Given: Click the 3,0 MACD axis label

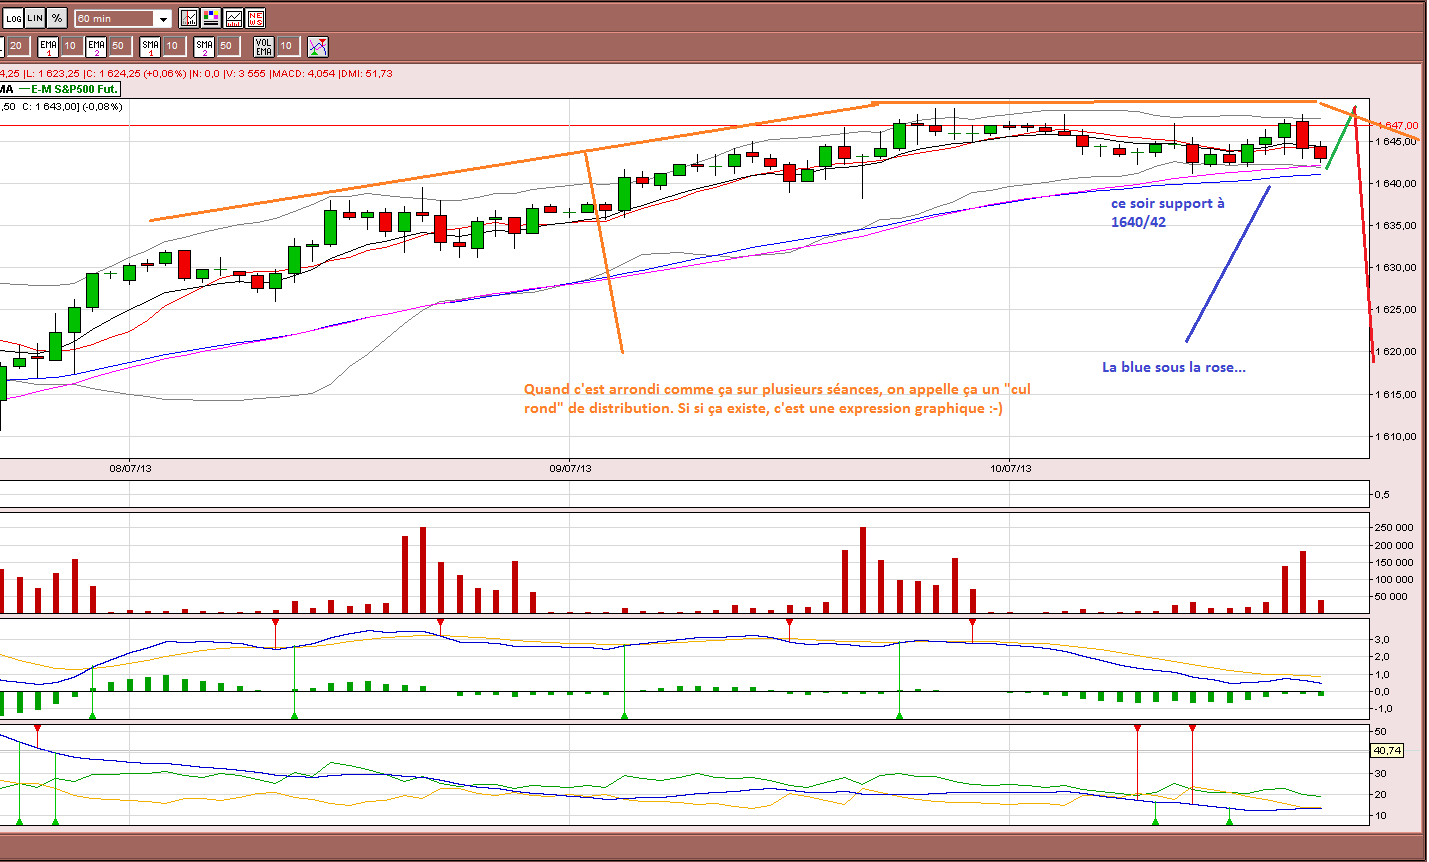Looking at the screenshot, I should point(1382,639).
